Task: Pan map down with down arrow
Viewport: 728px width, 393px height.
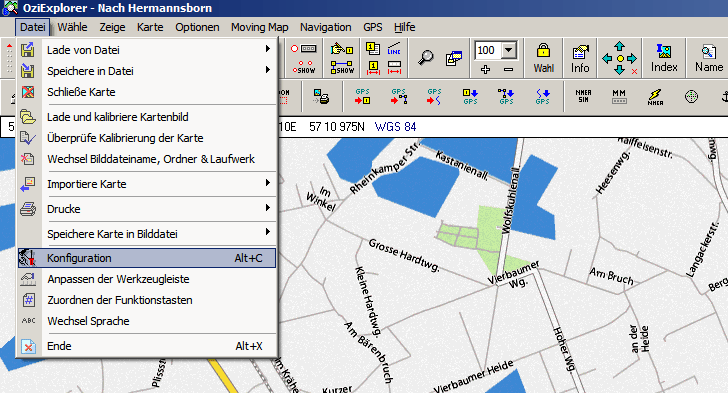Action: pyautogui.click(x=619, y=70)
